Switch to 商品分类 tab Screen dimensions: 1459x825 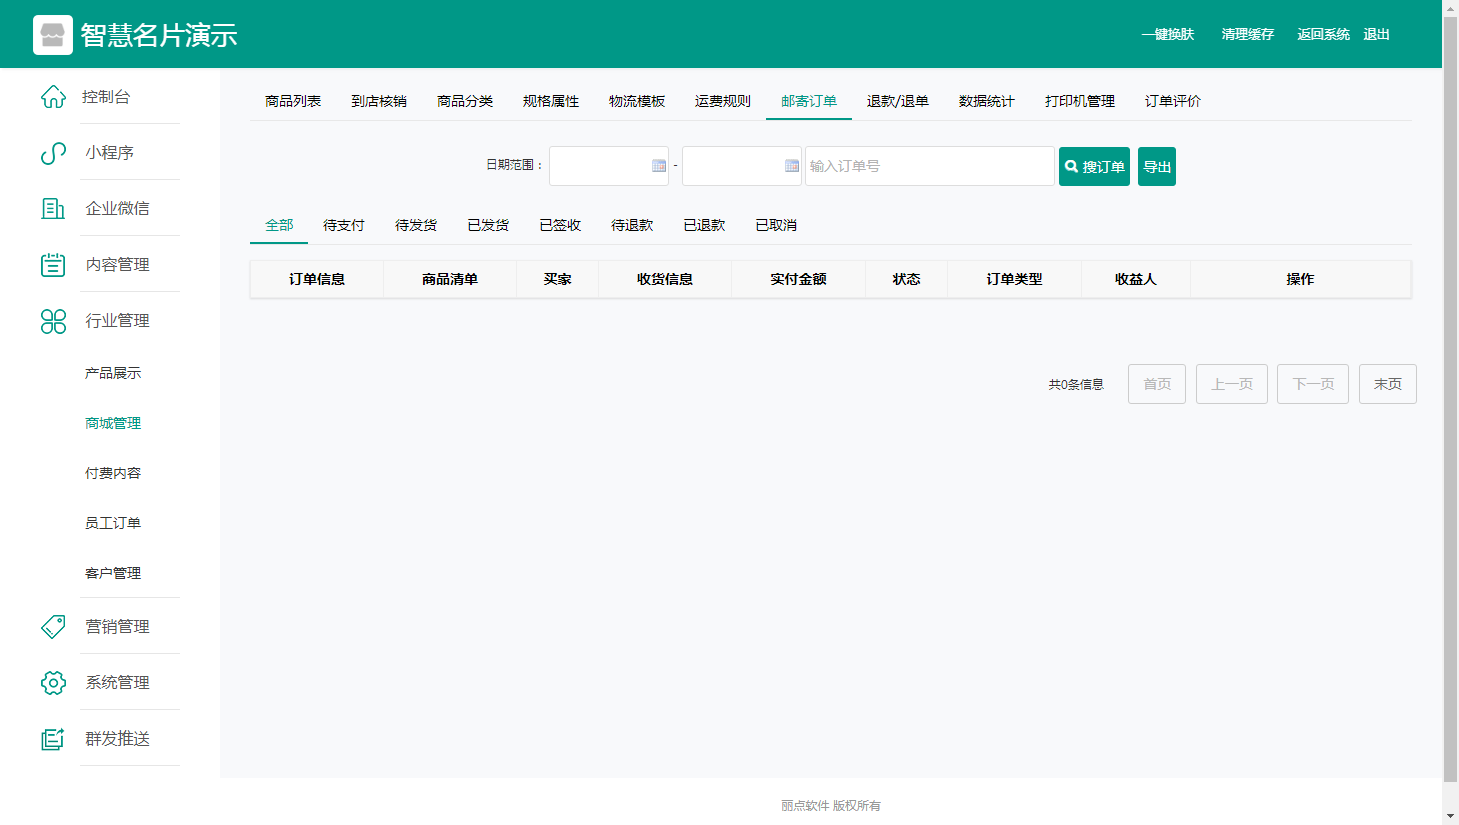coord(465,101)
